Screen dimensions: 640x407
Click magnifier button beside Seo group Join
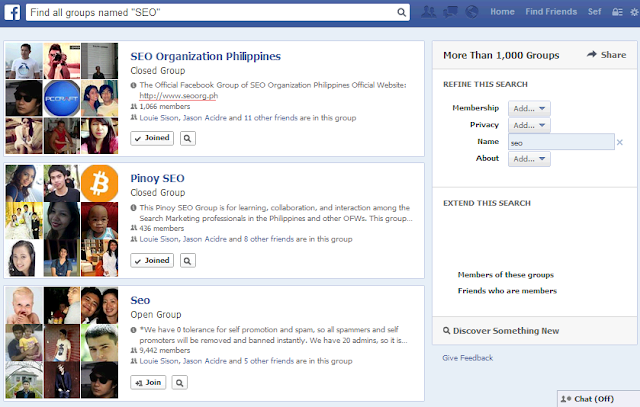coord(180,383)
